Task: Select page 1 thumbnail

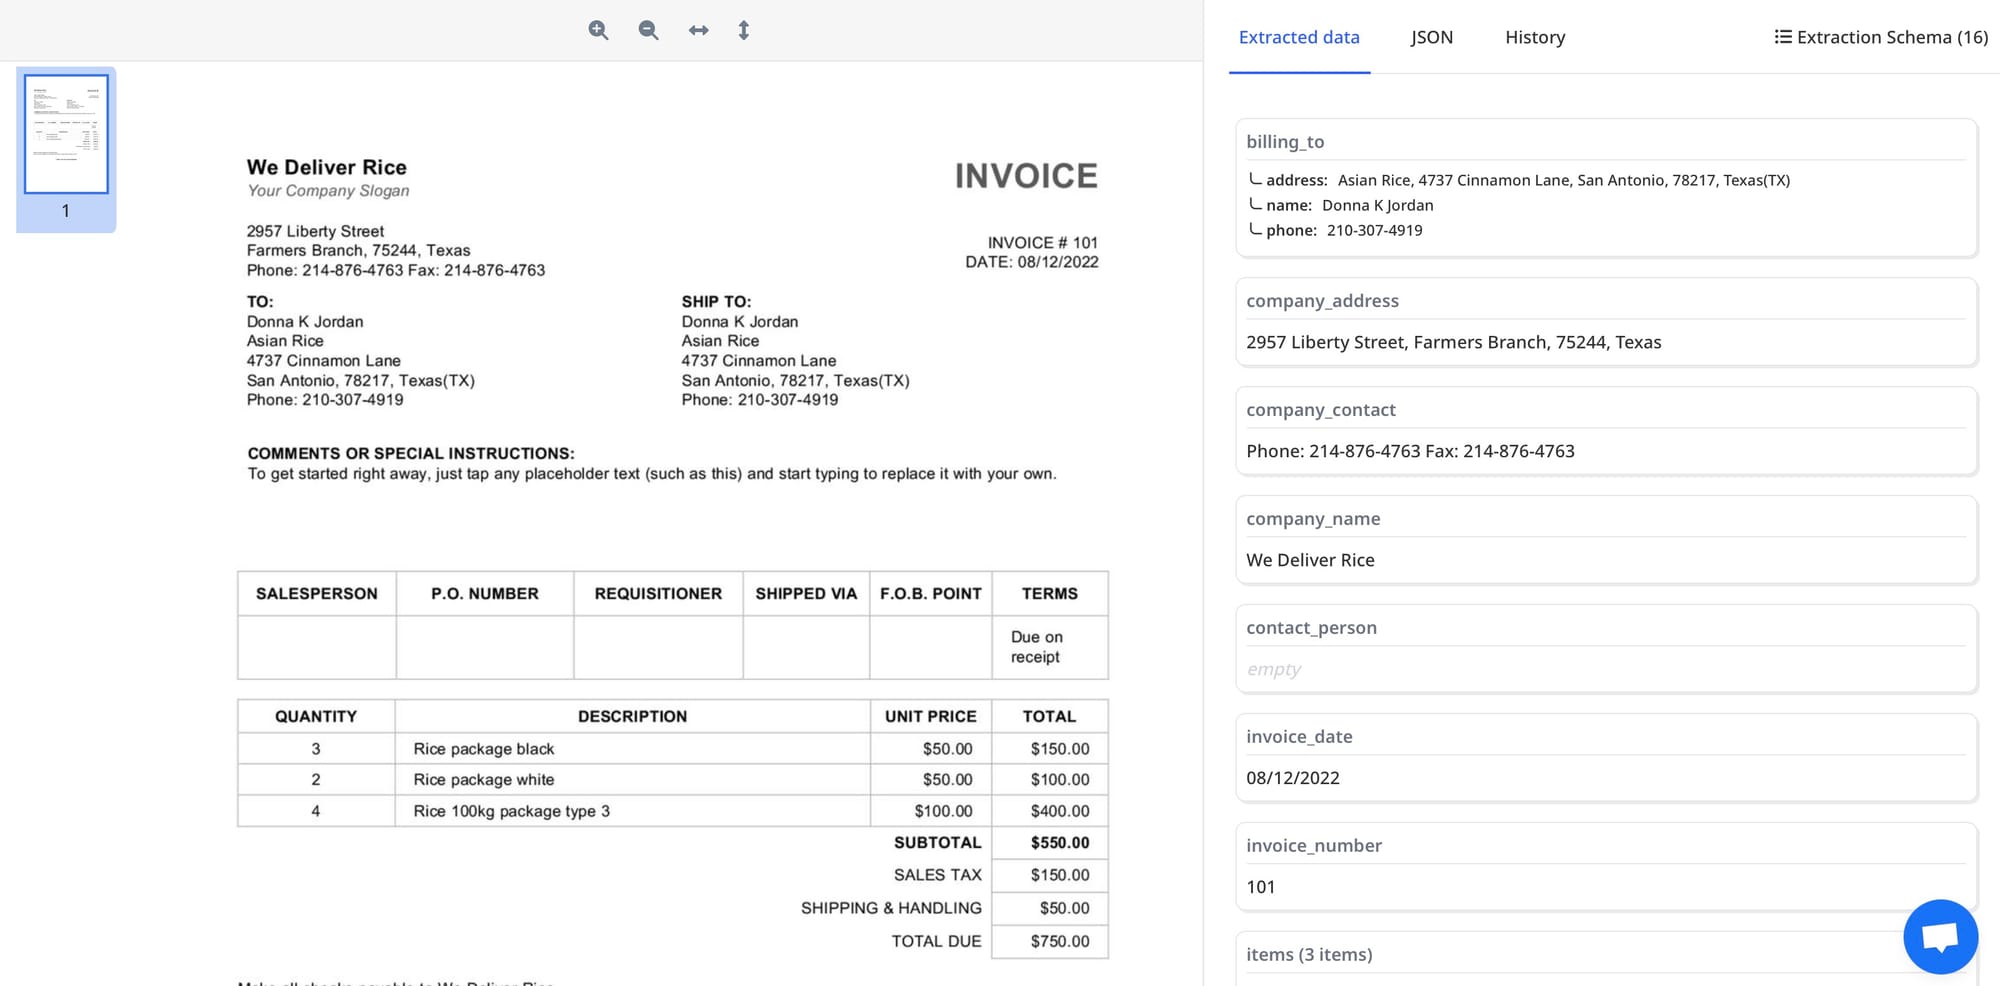Action: [x=66, y=134]
